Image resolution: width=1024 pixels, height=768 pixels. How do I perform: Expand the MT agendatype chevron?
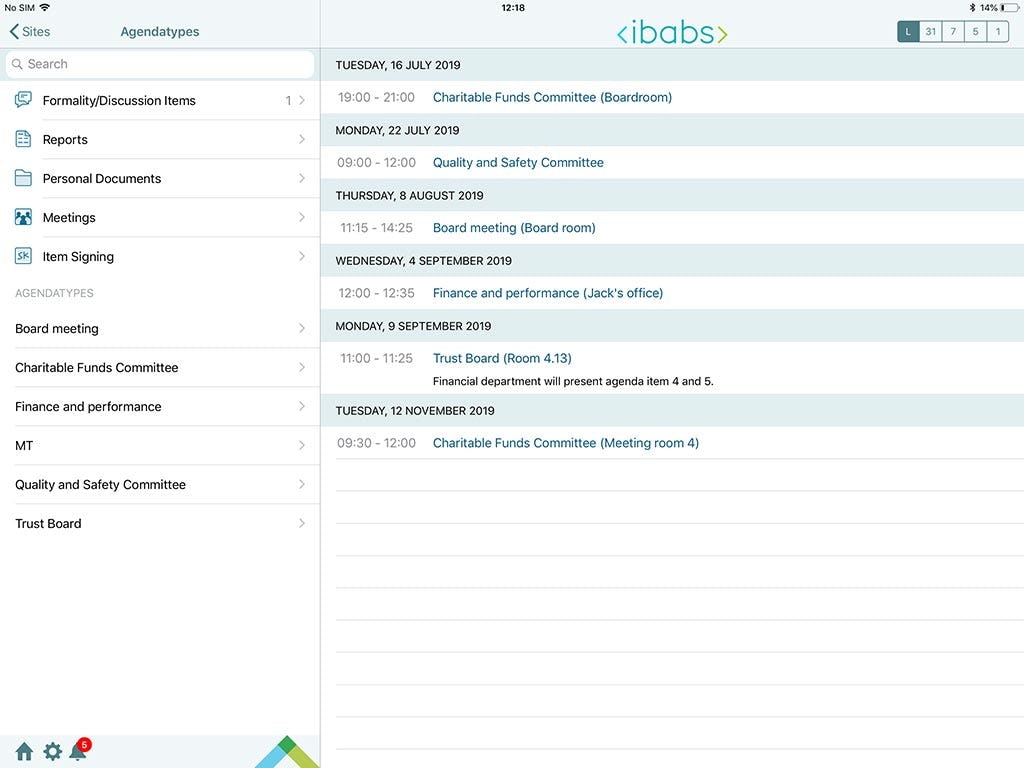coord(302,445)
